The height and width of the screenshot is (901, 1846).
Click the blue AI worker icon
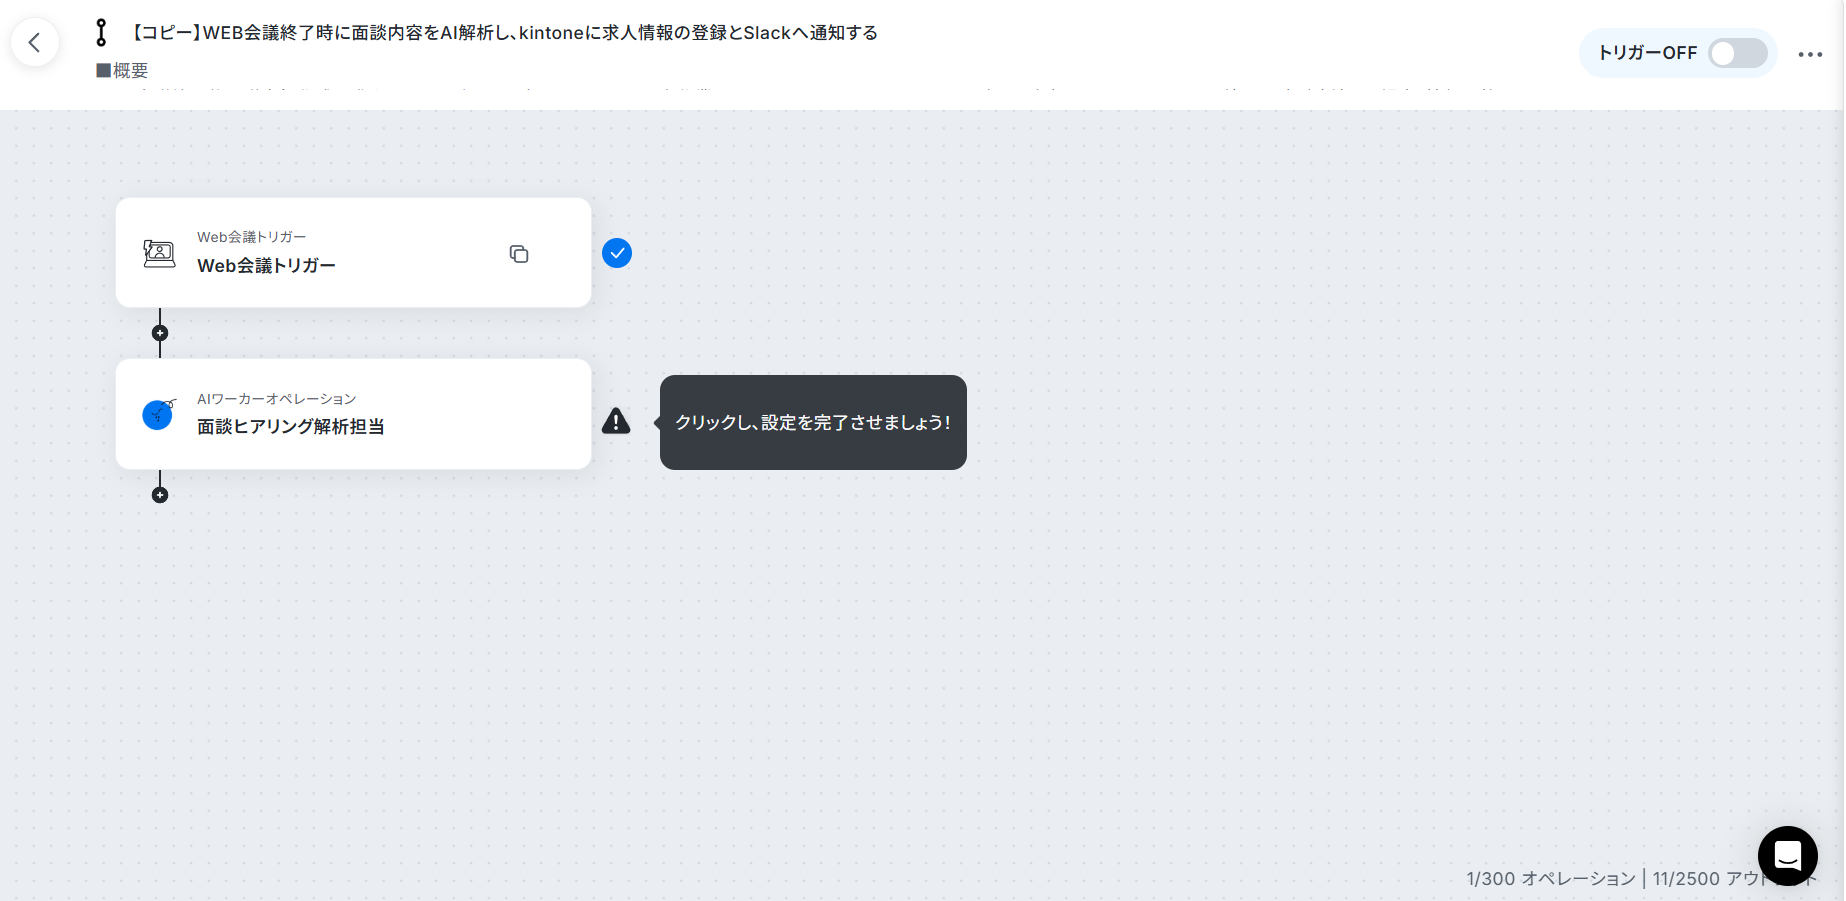click(x=159, y=413)
